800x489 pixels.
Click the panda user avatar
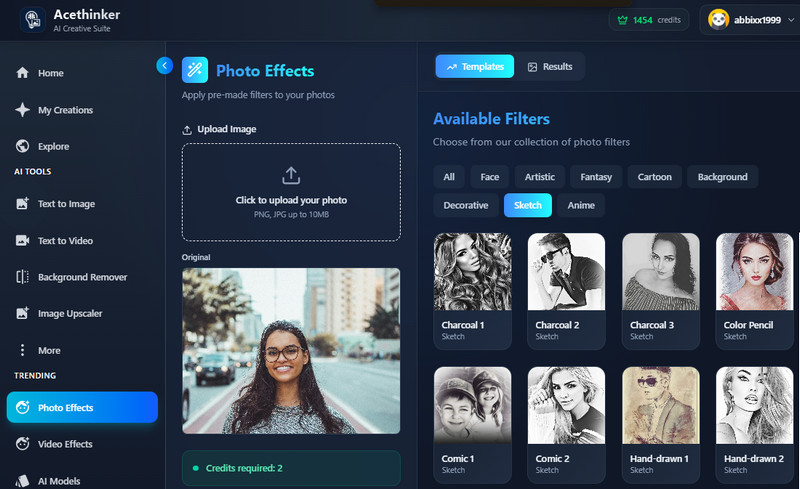(718, 20)
